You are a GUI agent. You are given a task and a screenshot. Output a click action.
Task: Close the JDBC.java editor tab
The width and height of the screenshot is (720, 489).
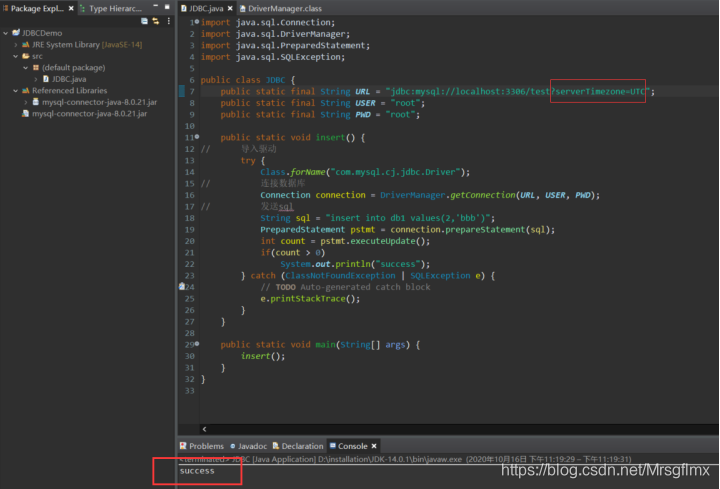pos(230,8)
